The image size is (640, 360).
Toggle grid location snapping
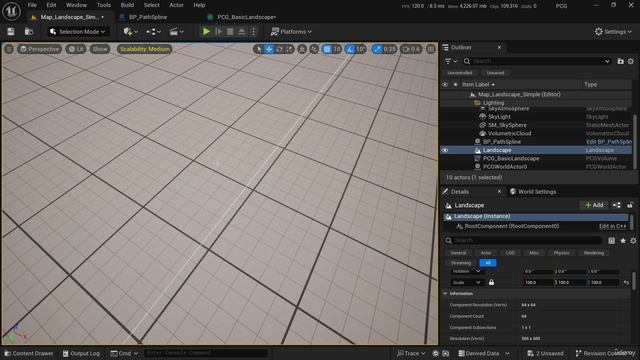coord(327,49)
